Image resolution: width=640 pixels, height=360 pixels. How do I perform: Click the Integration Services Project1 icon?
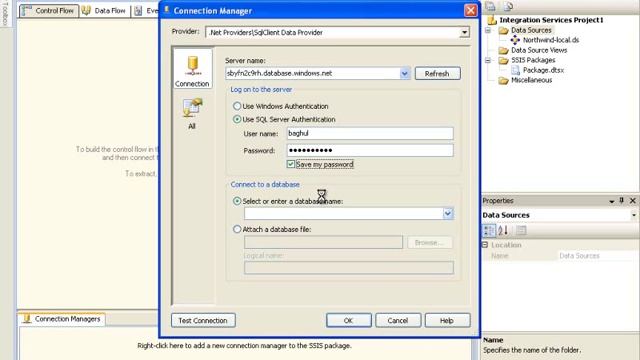tap(492, 20)
